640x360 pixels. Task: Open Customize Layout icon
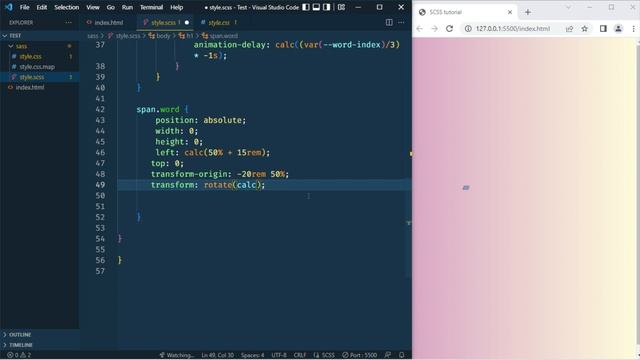click(341, 7)
